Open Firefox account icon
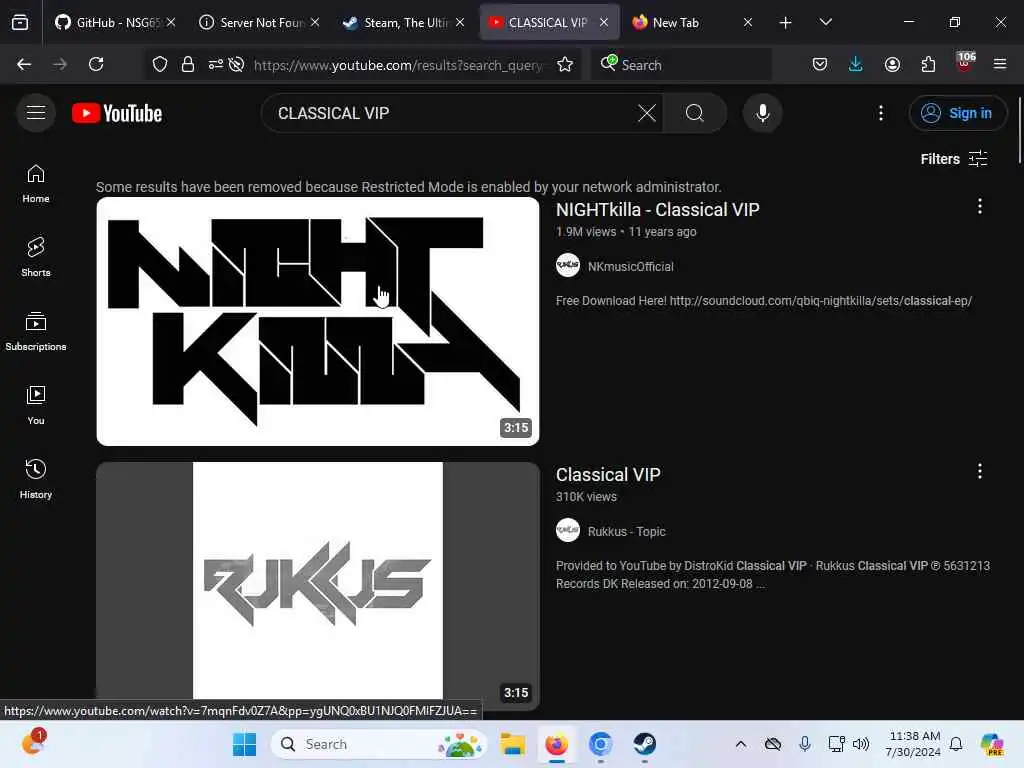The width and height of the screenshot is (1024, 768). (x=892, y=64)
